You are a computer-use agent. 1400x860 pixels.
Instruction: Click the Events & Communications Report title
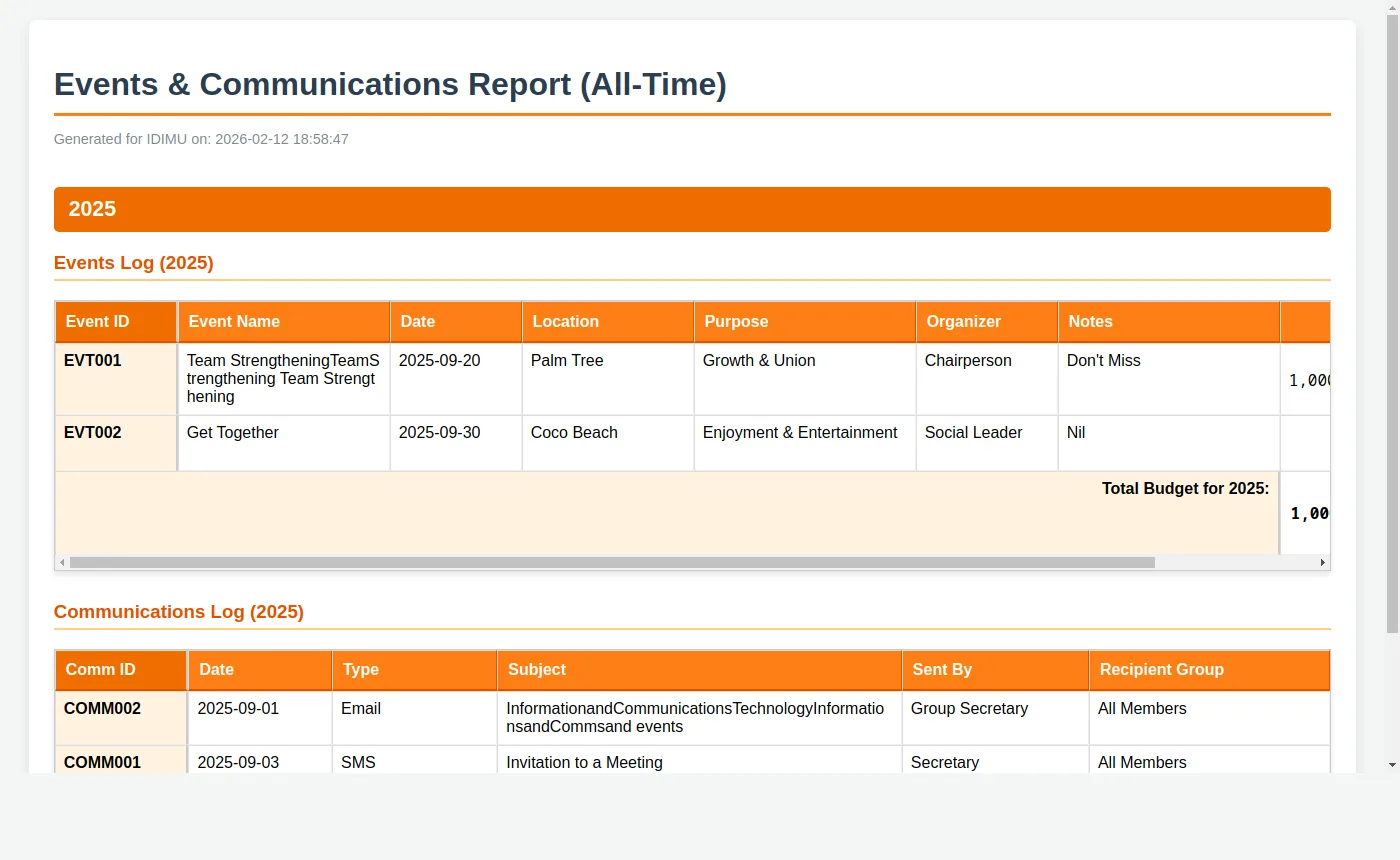coord(390,84)
